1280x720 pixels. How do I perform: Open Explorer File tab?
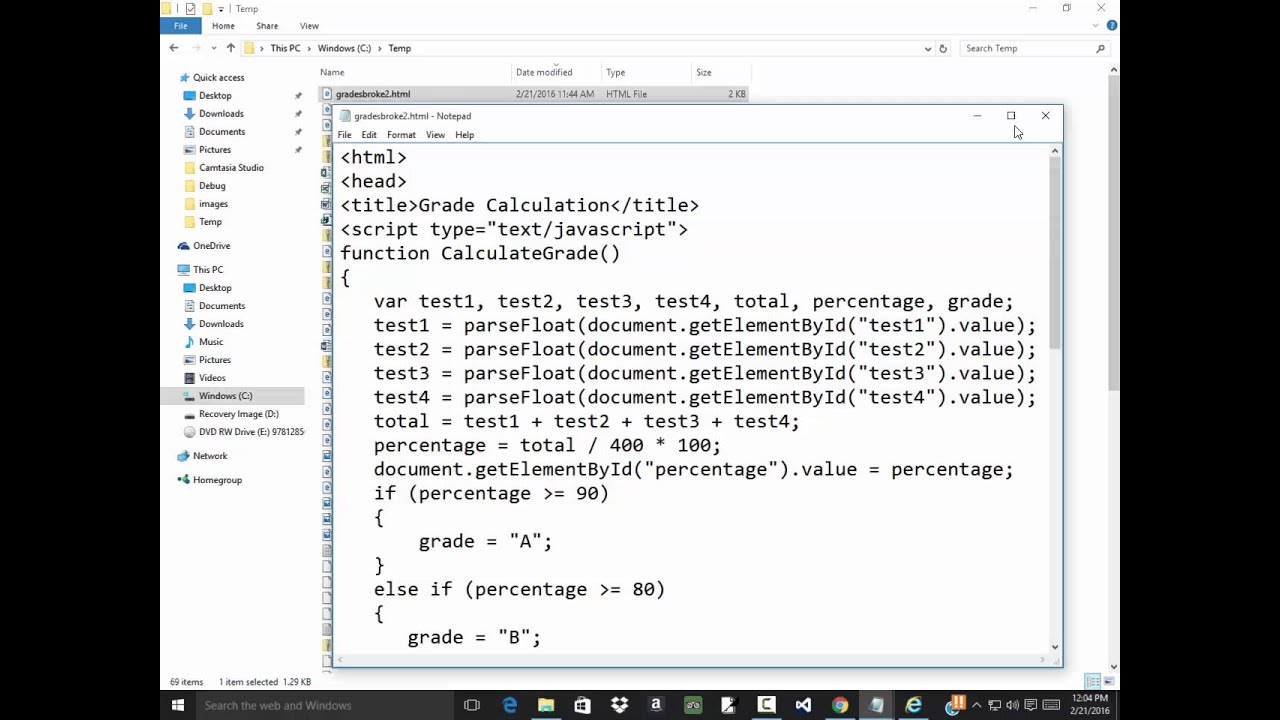(180, 26)
